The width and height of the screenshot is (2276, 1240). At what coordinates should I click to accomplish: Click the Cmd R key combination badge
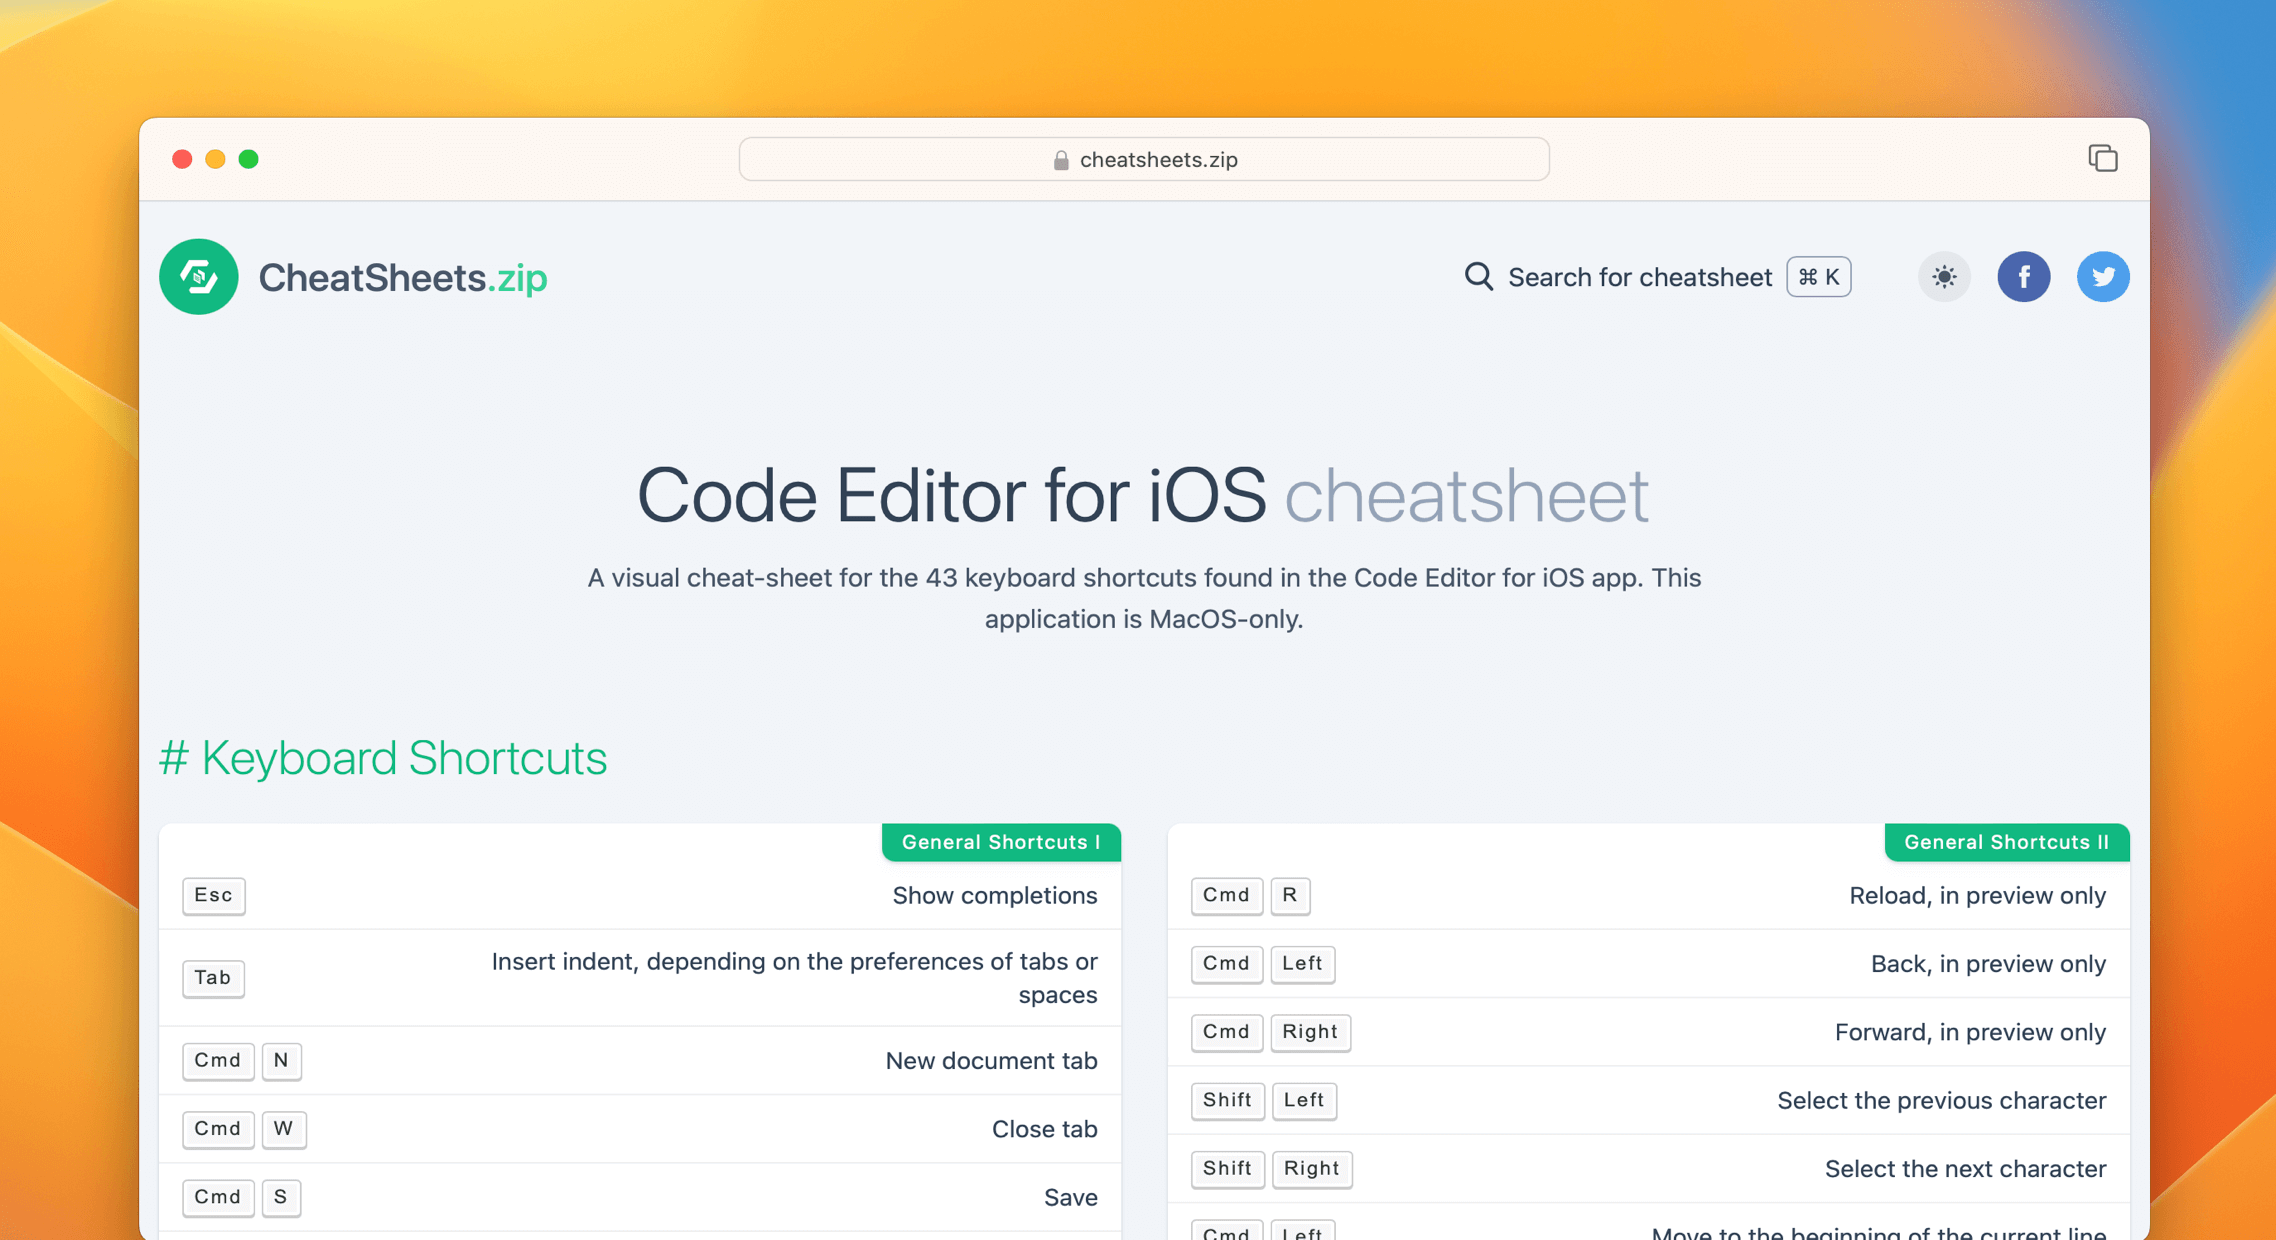click(x=1250, y=896)
